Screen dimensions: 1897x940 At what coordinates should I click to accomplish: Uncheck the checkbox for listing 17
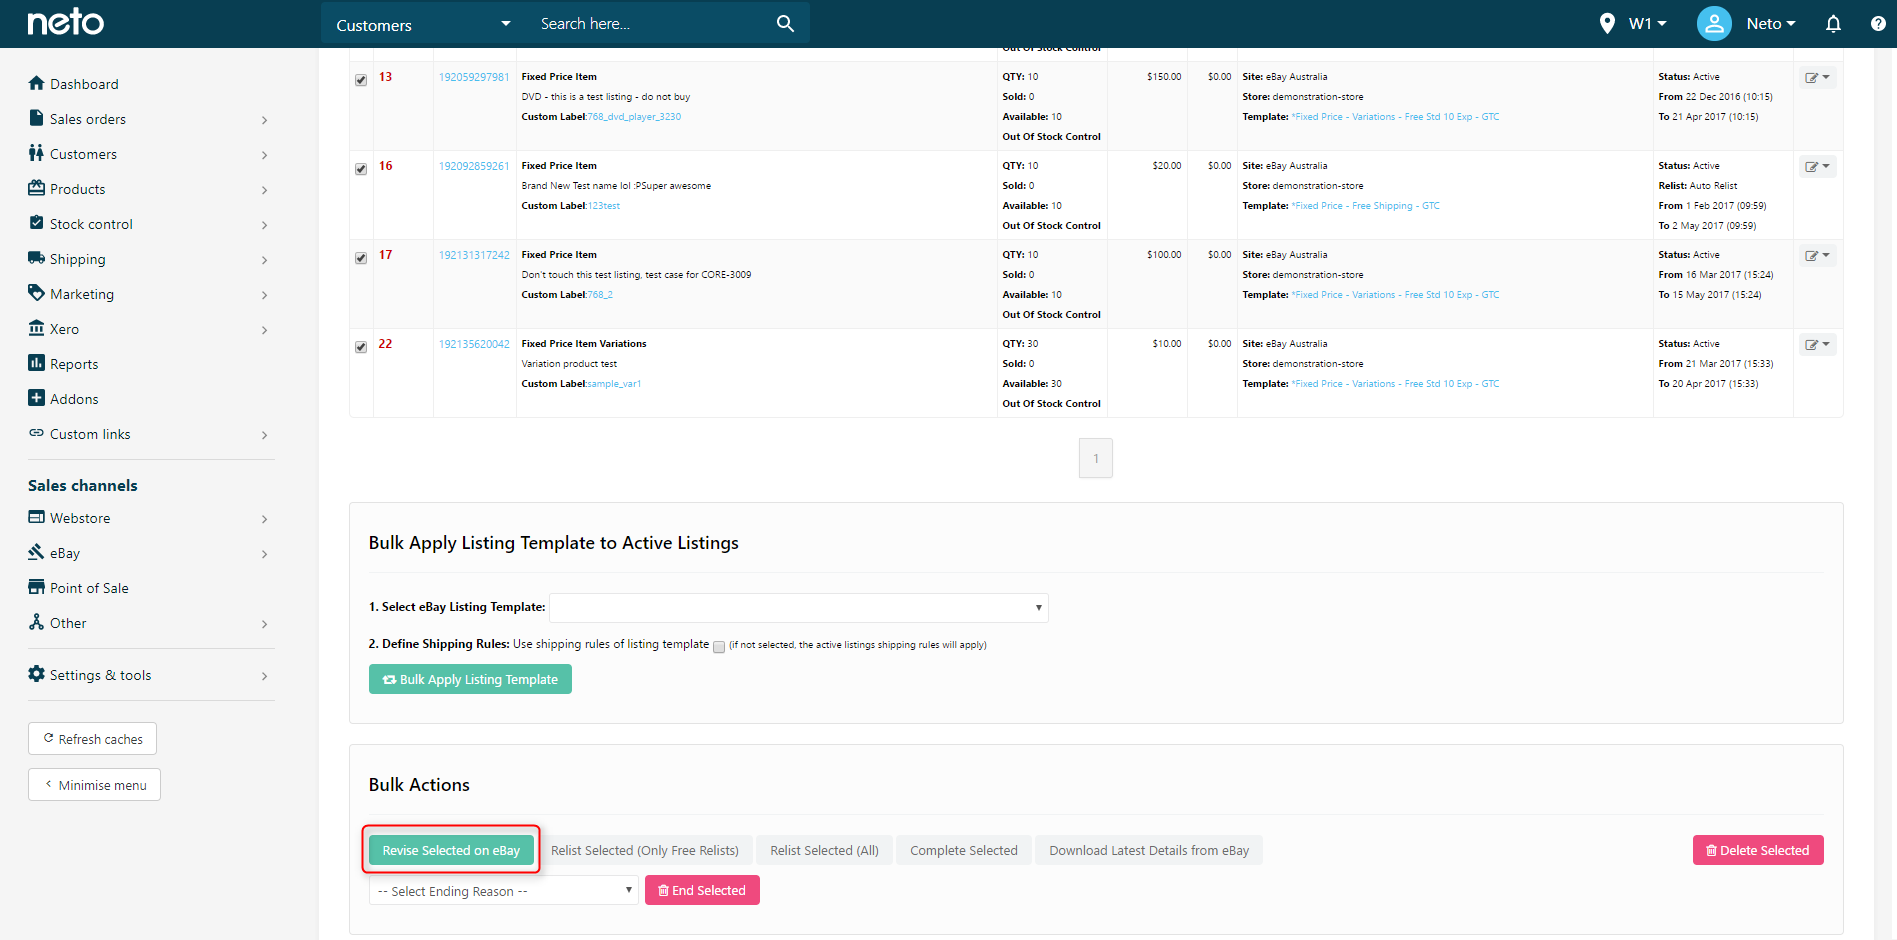[x=361, y=258]
